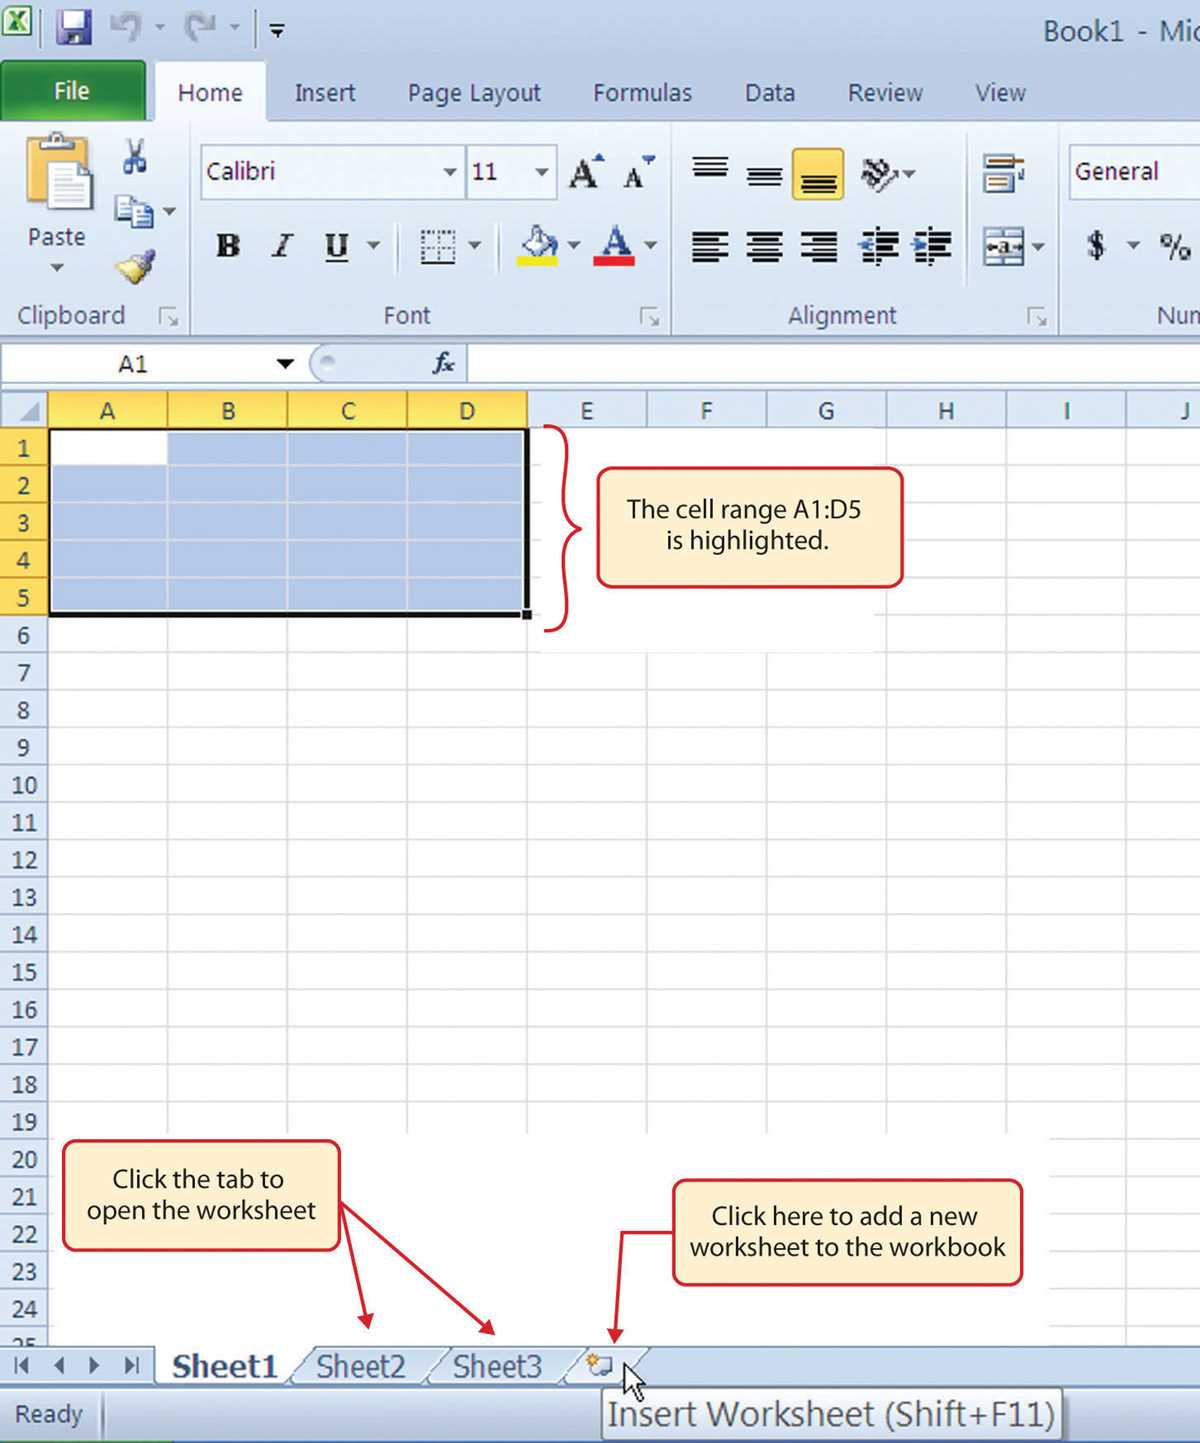Click inside the formula bar
This screenshot has height=1443, width=1200.
(833, 363)
